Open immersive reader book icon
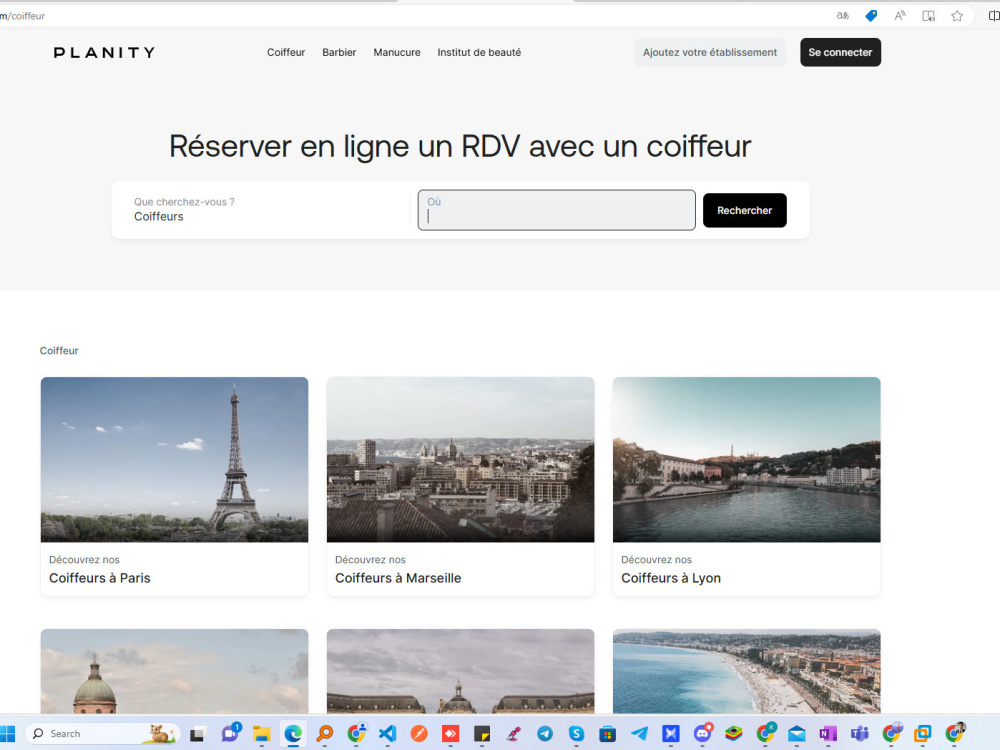The width and height of the screenshot is (1000, 750). coord(929,16)
